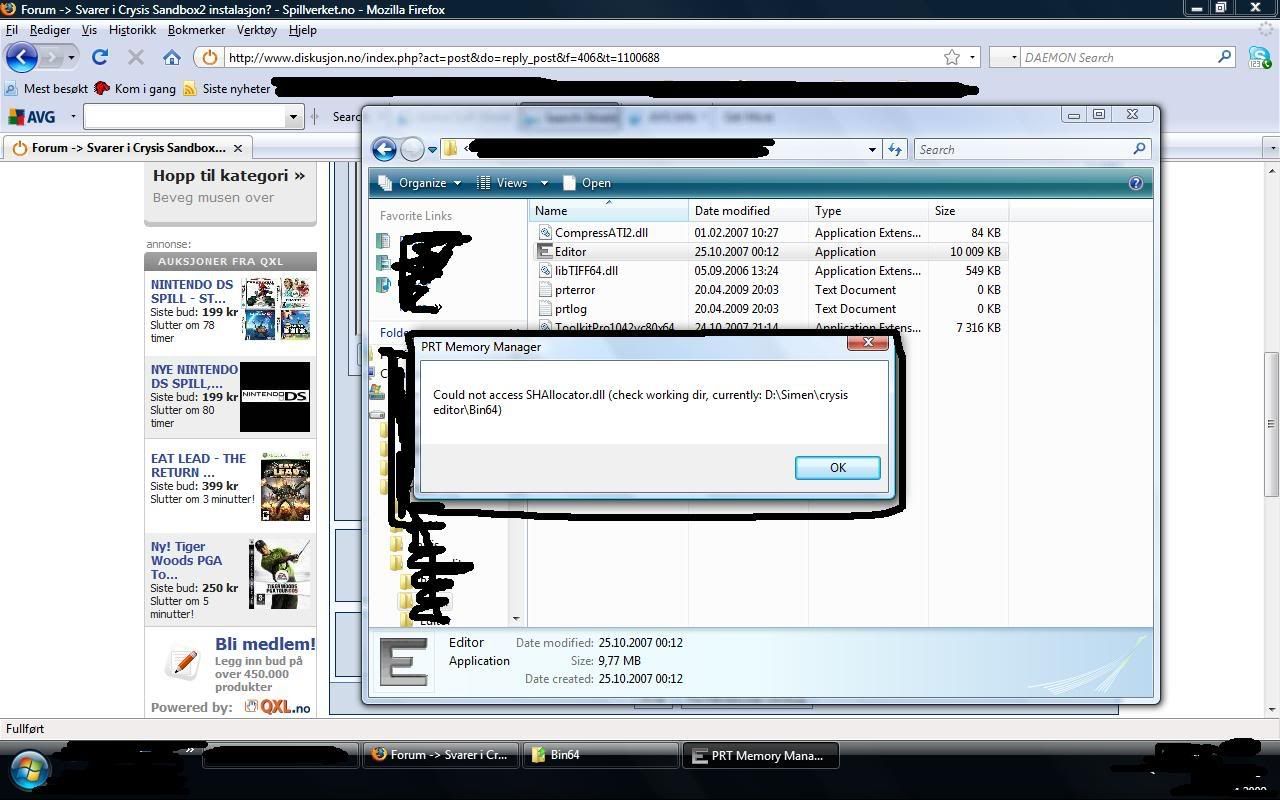Open Explorer recent pages dropdown arrow
The width and height of the screenshot is (1280, 800).
(432, 150)
